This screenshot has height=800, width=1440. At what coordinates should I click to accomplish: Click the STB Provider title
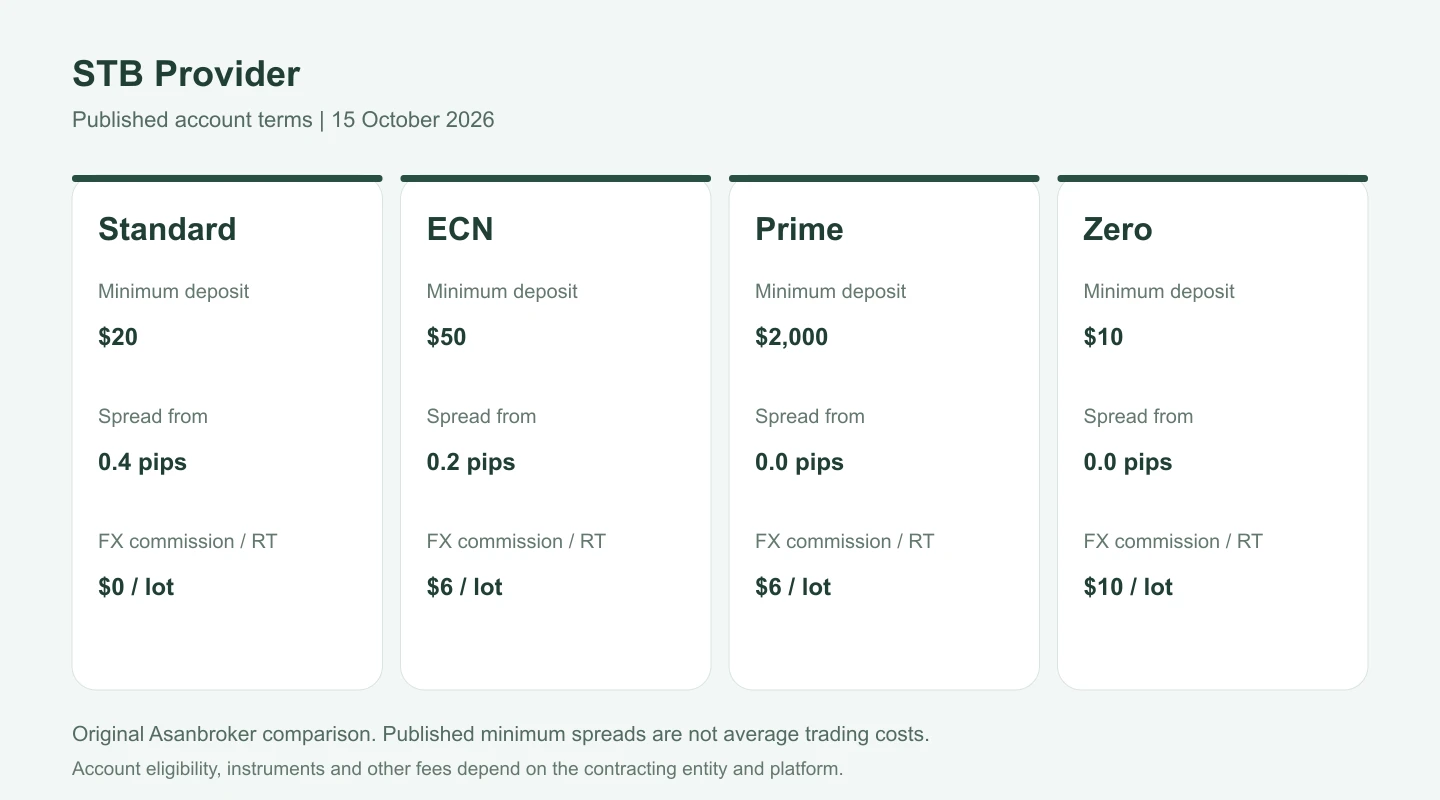click(x=186, y=74)
